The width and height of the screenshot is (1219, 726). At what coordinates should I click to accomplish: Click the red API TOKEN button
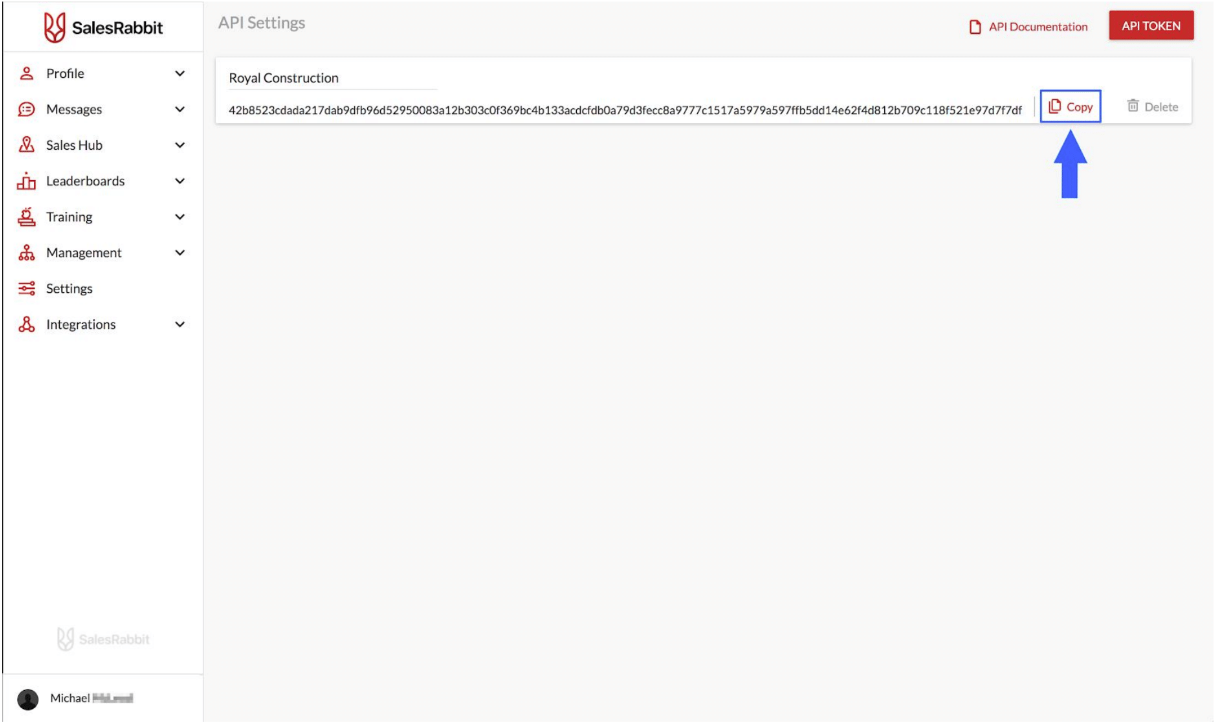point(1151,27)
